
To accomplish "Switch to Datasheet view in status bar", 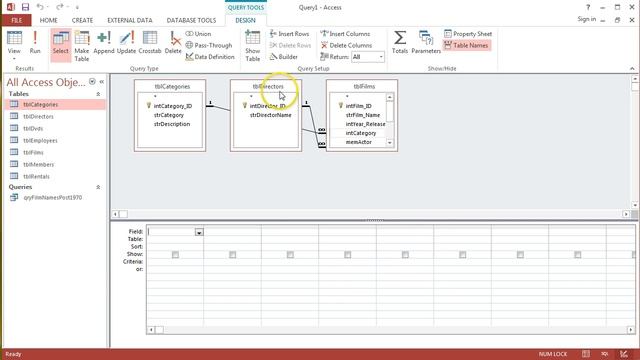I will pyautogui.click(x=586, y=354).
